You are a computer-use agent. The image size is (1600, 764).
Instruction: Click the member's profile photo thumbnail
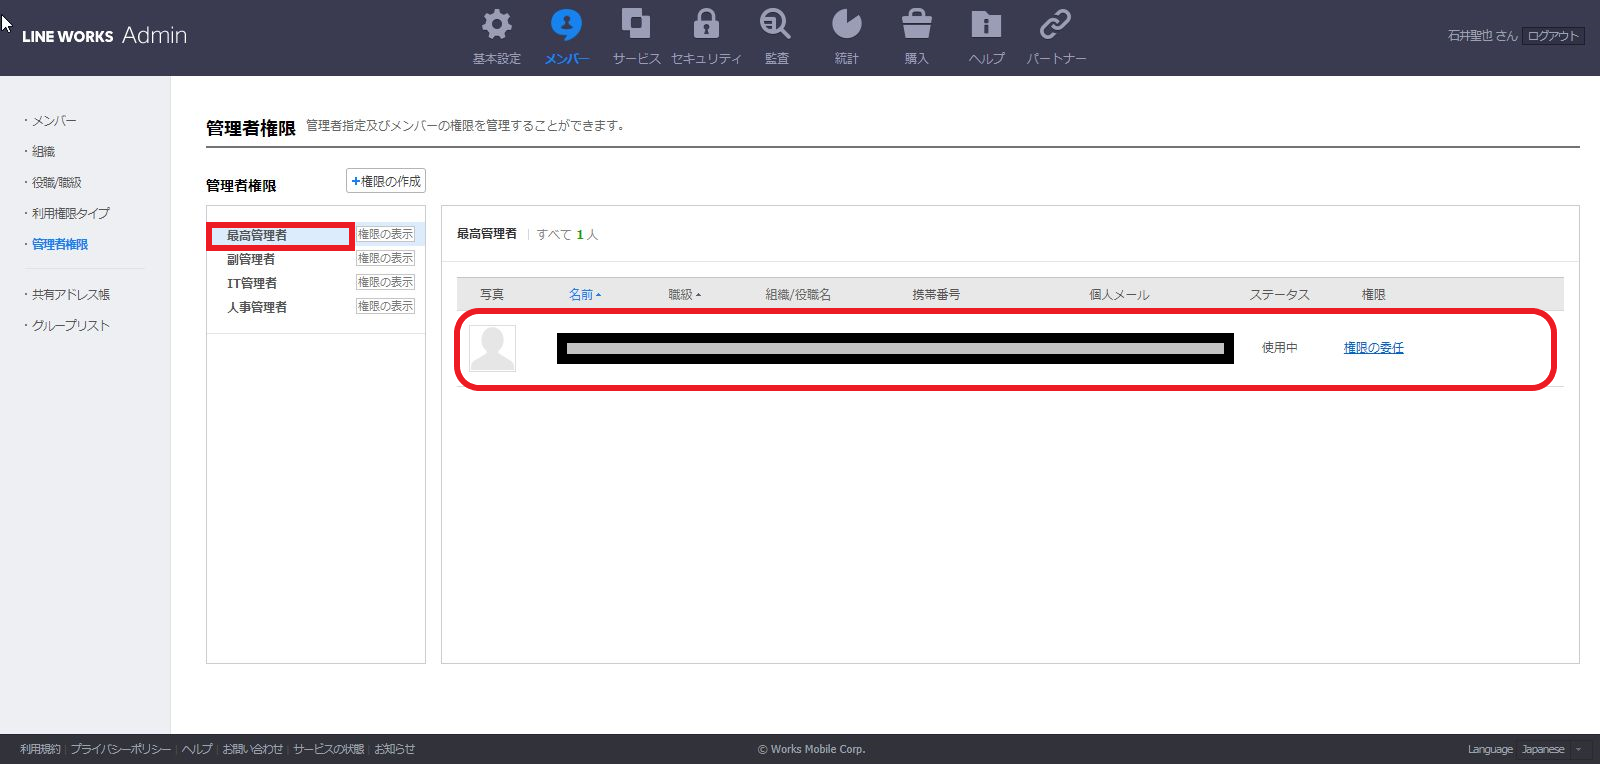(x=493, y=348)
